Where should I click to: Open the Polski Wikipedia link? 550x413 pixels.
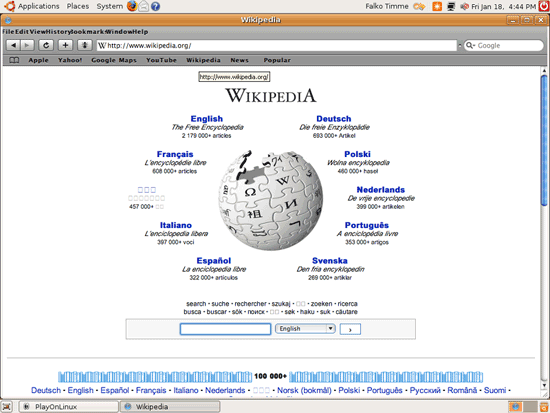[357, 154]
